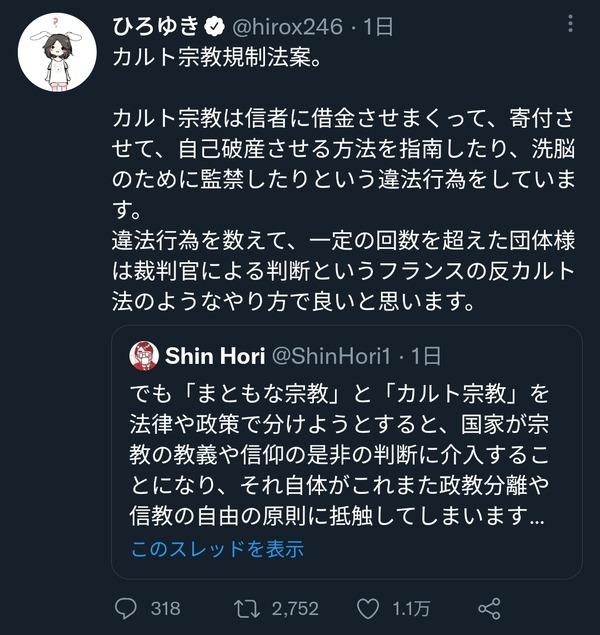Click the このスレッドを表示 link

pyautogui.click(x=217, y=549)
